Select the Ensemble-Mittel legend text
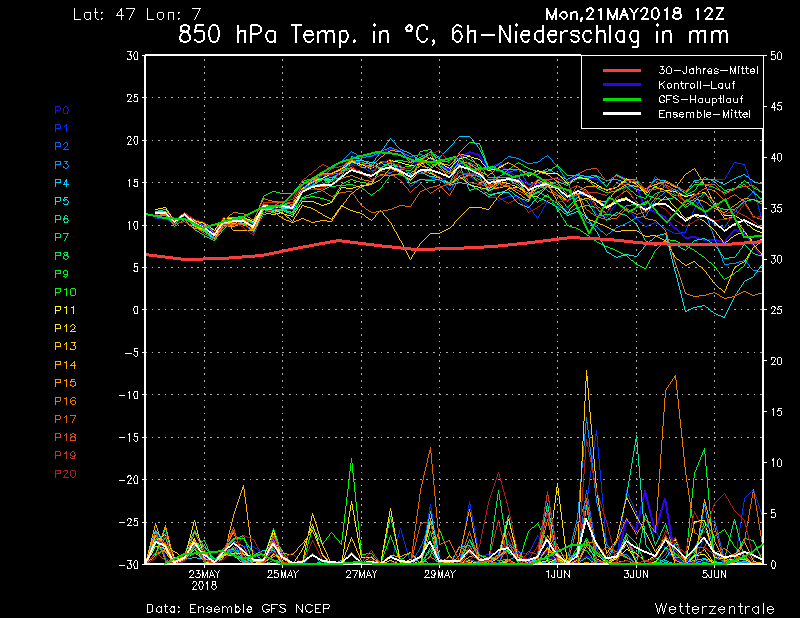Image resolution: width=800 pixels, height=618 pixels. [x=707, y=114]
